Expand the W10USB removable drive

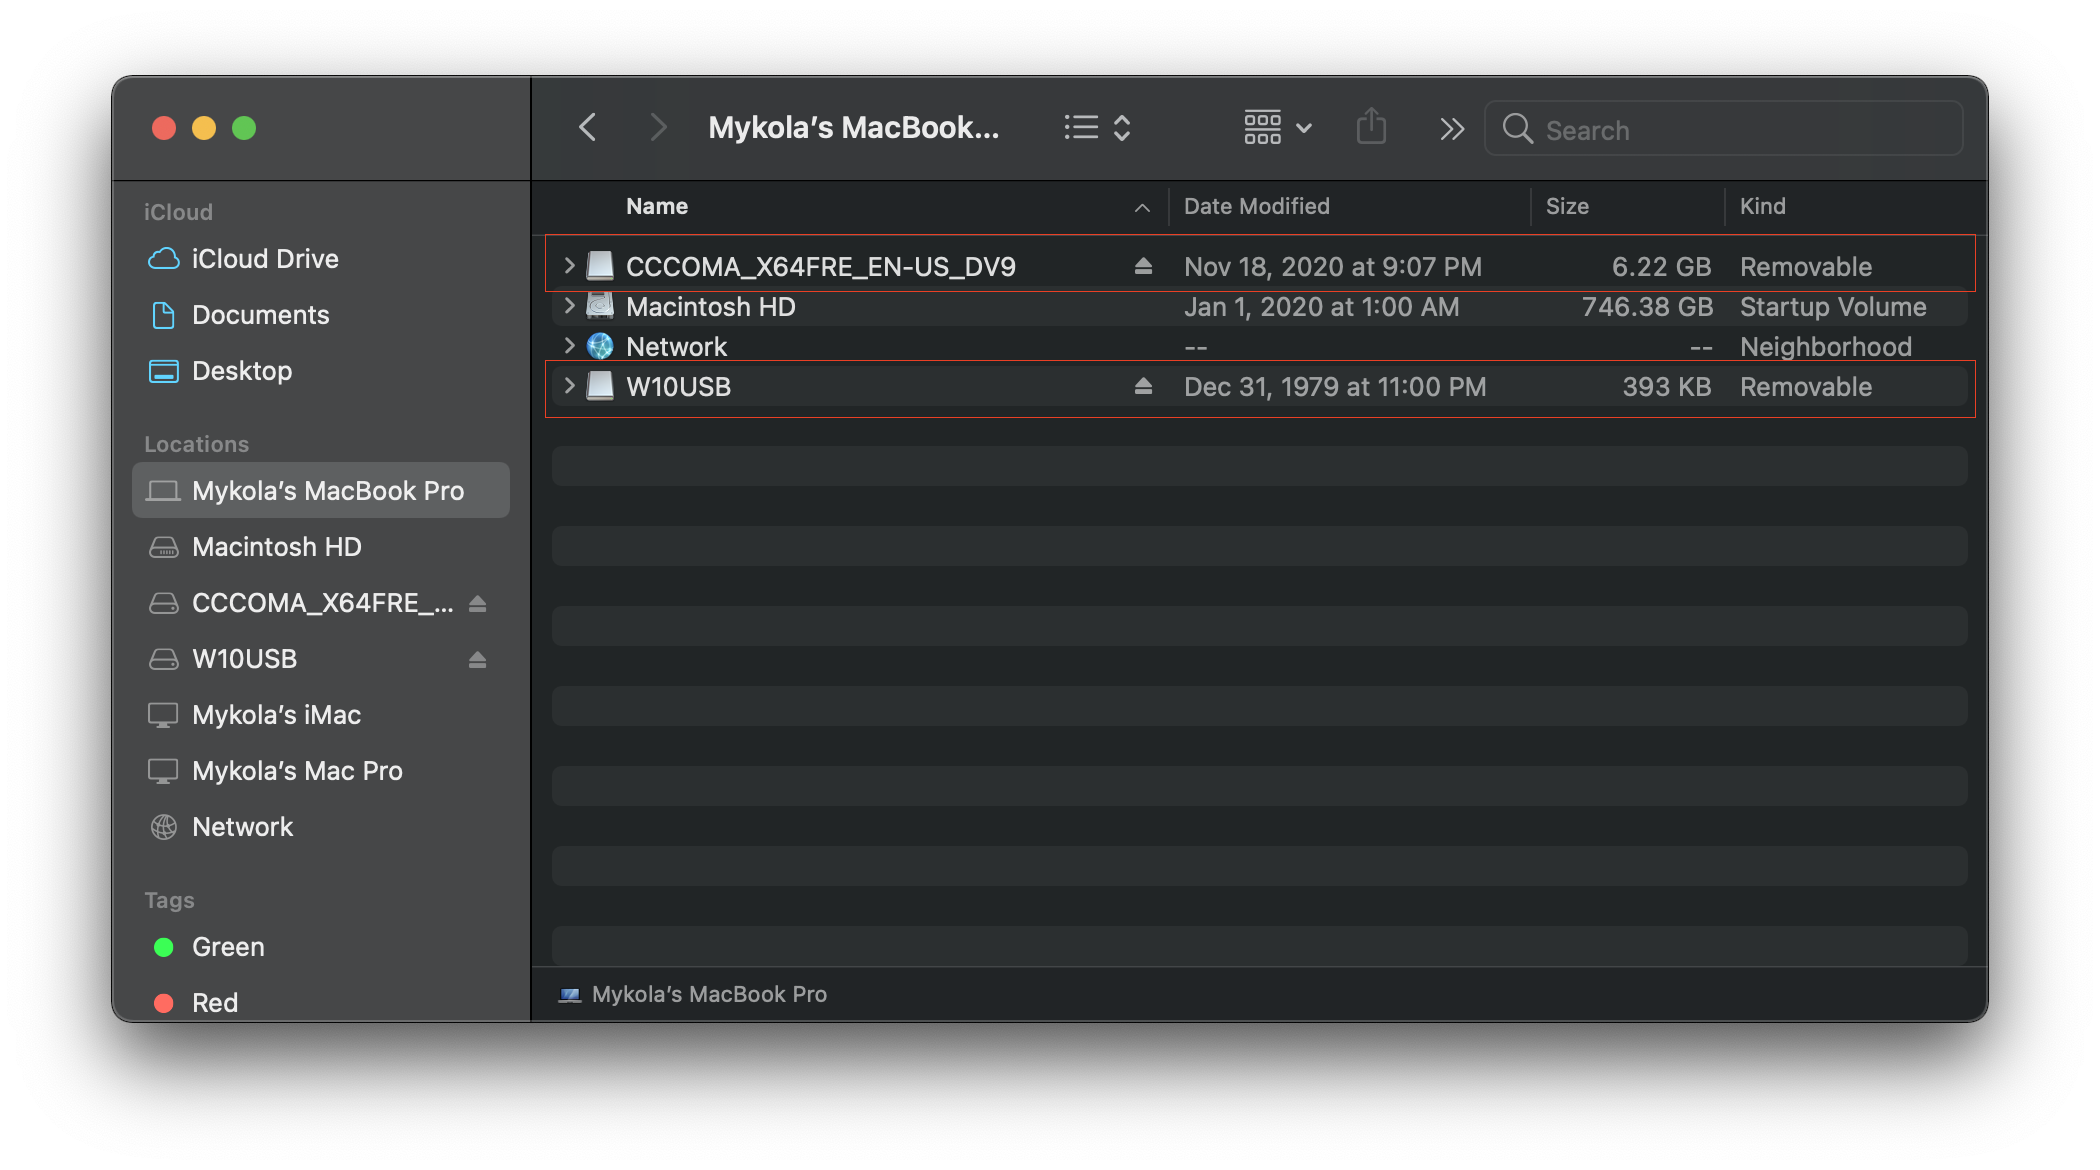570,386
